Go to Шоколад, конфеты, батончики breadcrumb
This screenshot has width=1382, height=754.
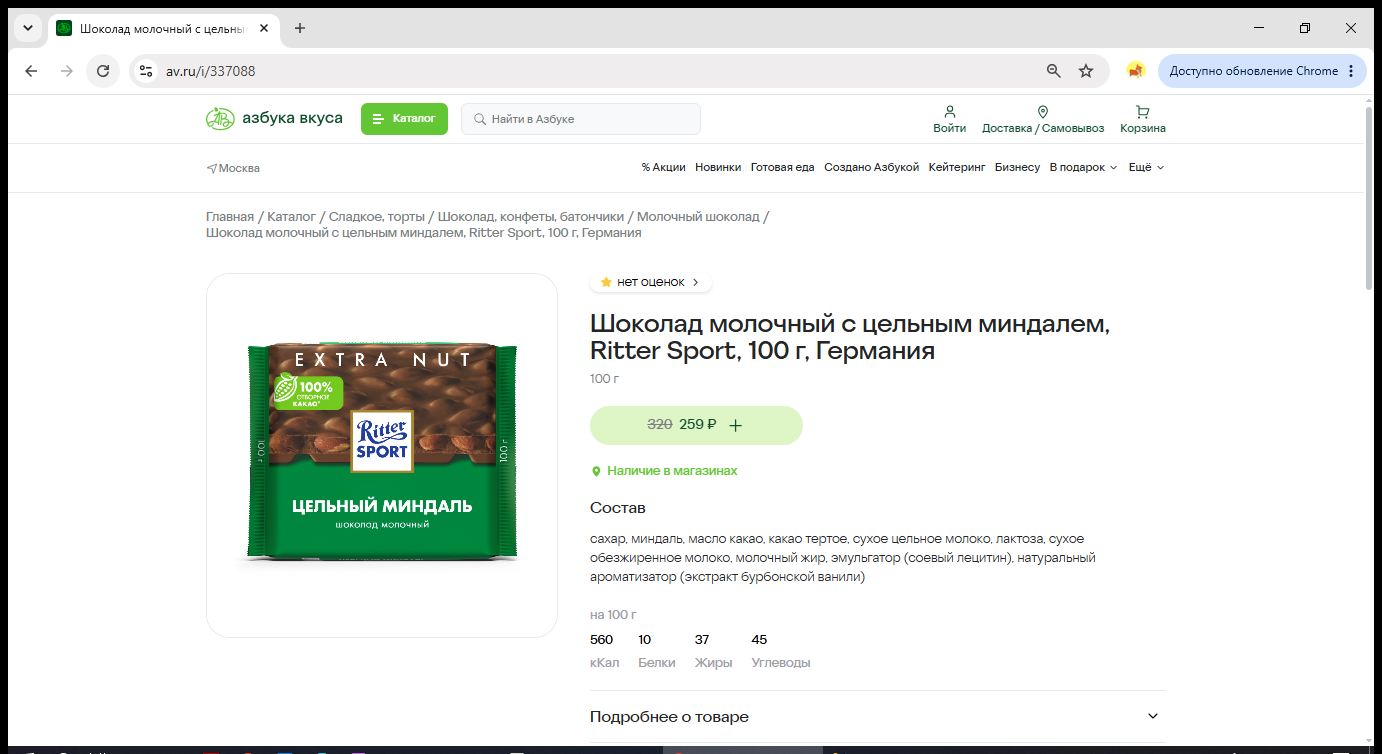click(531, 216)
